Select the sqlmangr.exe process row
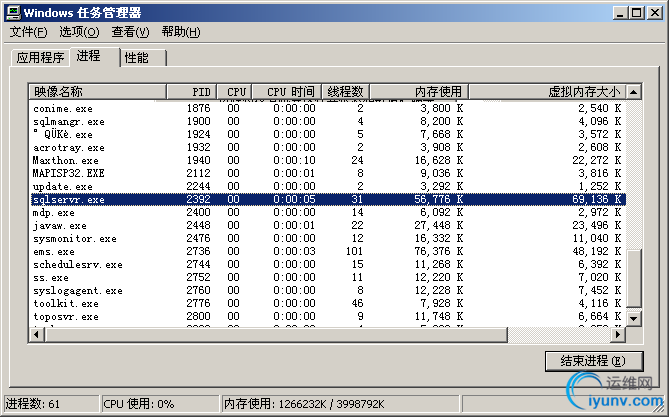669x417 pixels. (328, 122)
